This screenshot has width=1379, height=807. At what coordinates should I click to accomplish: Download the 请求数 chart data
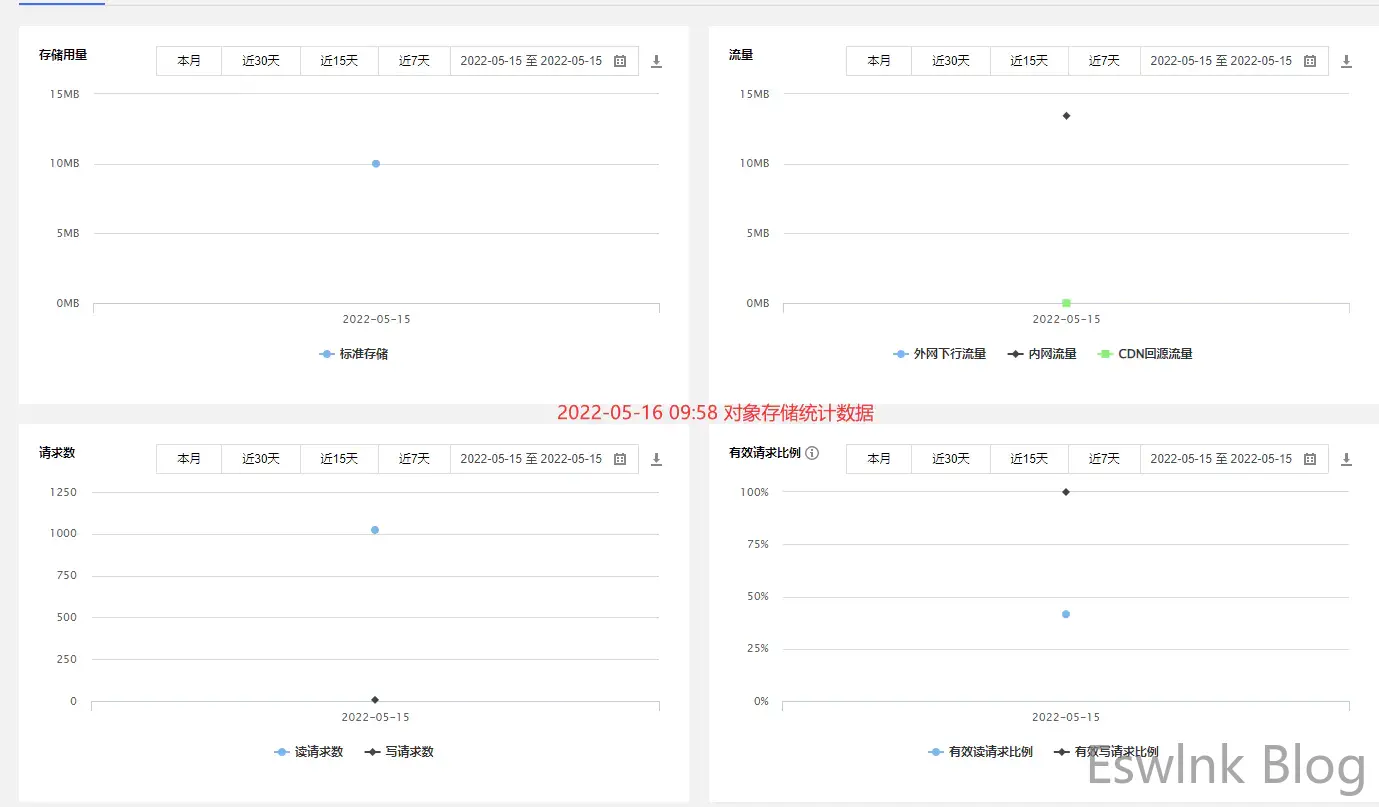click(656, 459)
